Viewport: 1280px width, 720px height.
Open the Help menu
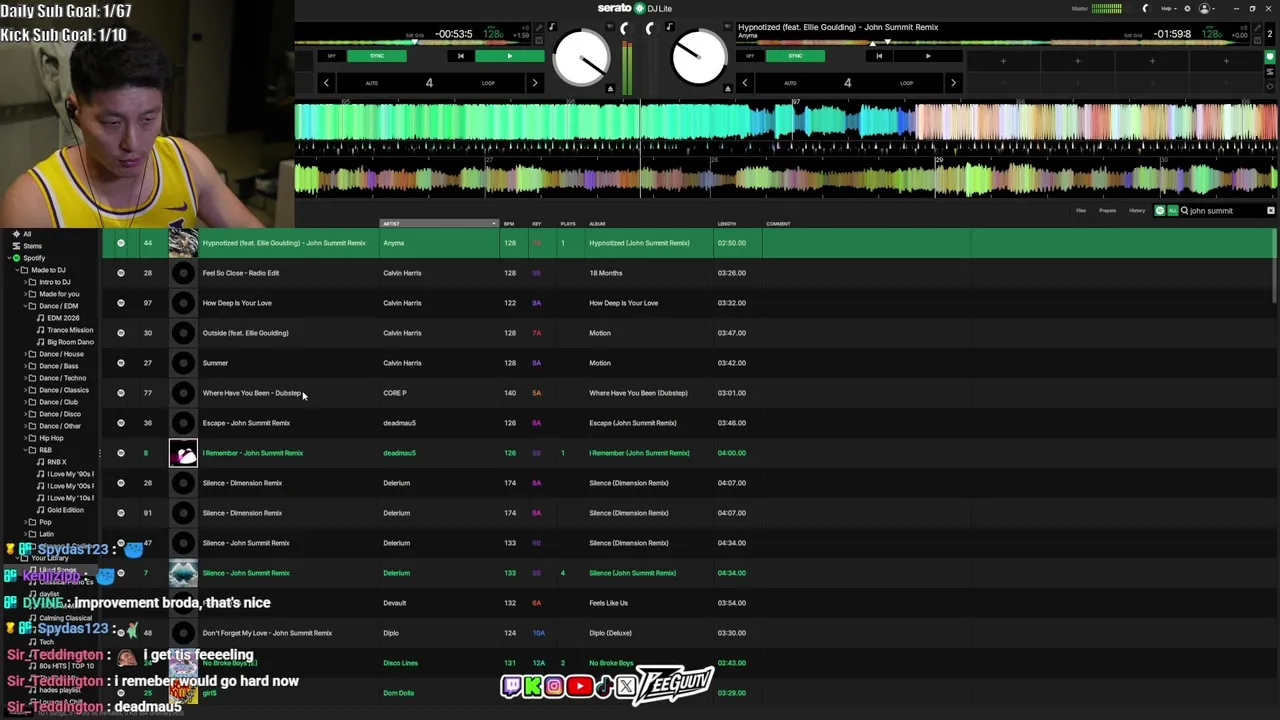coord(1167,8)
